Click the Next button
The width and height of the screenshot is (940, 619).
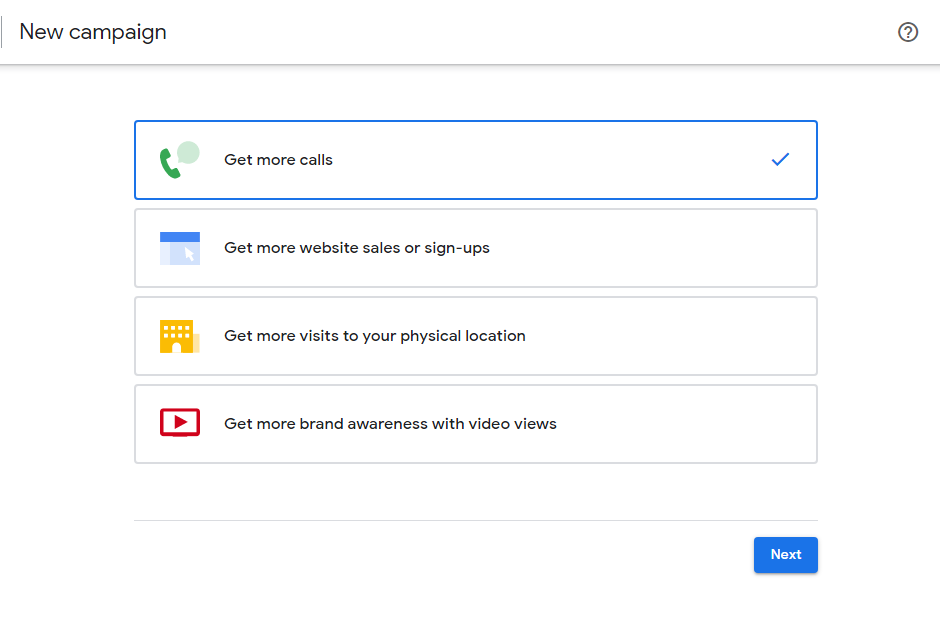point(785,555)
